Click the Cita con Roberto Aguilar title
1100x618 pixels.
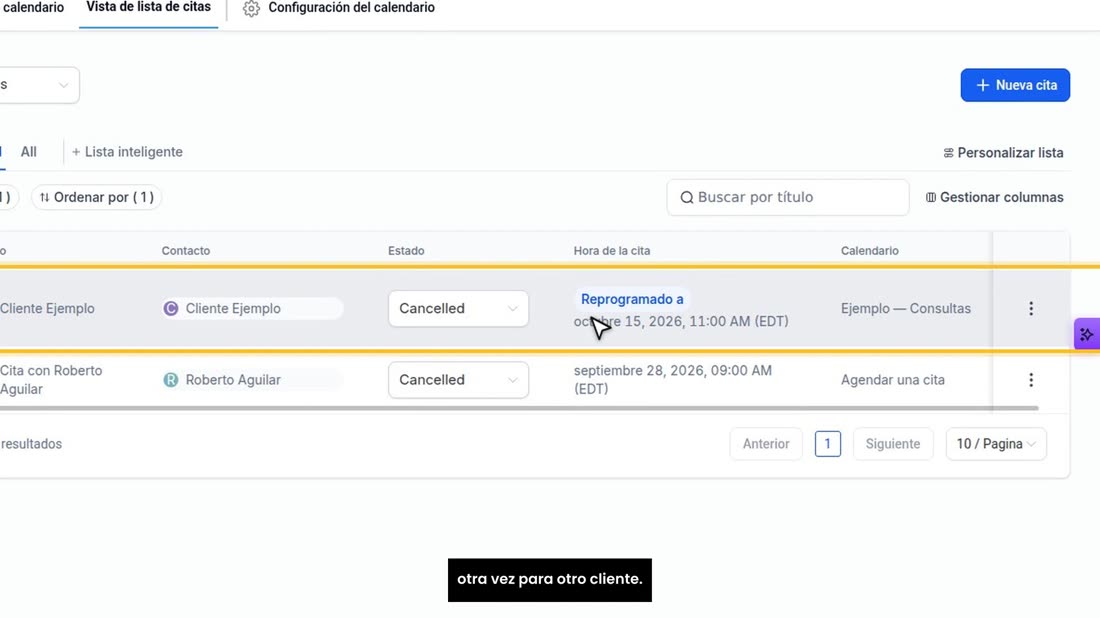[x=51, y=379]
